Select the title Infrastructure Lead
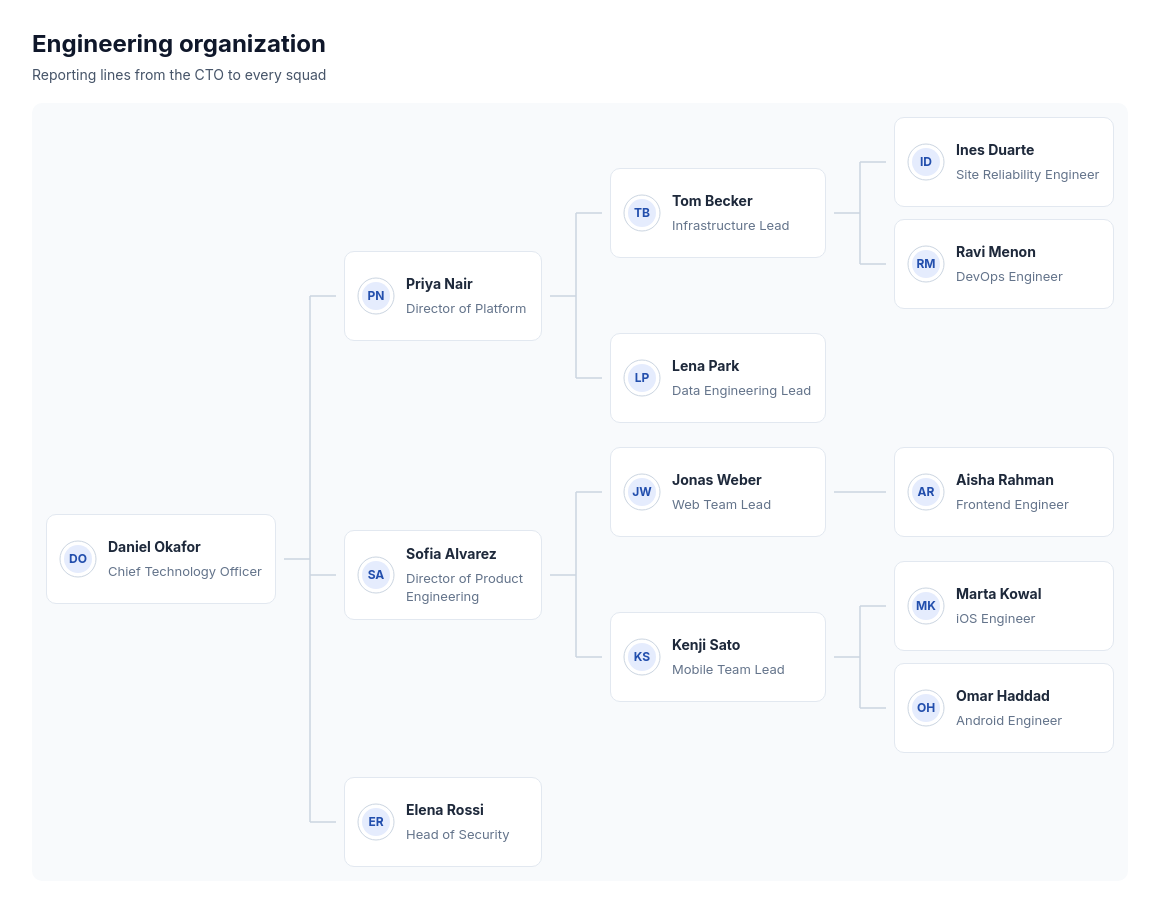This screenshot has width=1160, height=913. [730, 226]
